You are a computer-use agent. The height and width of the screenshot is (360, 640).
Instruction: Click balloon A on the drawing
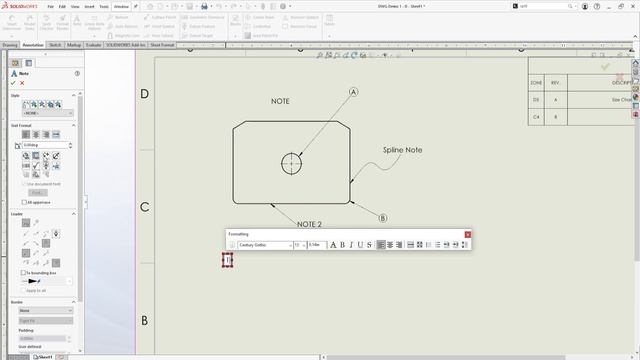click(x=353, y=92)
